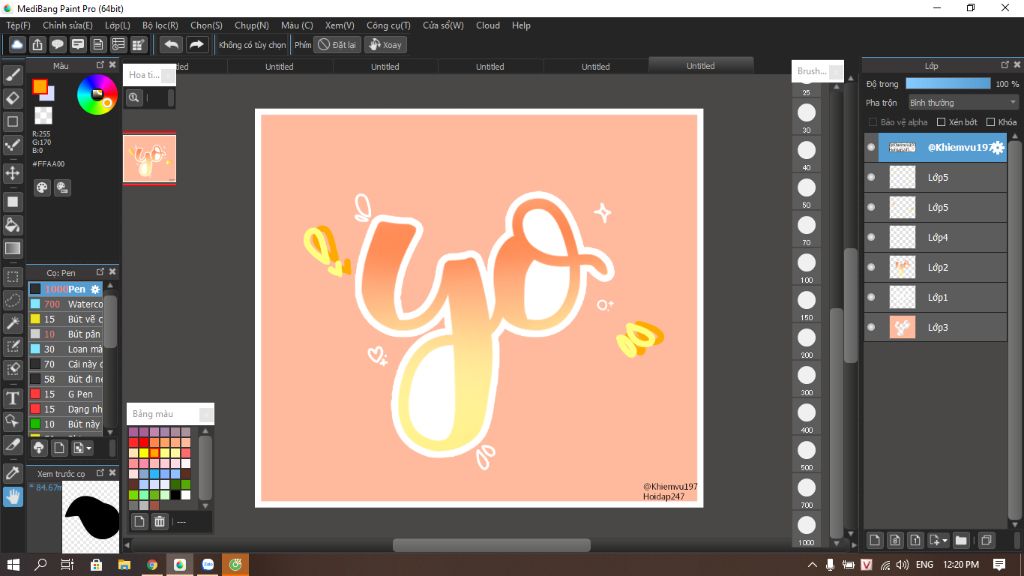Screen dimensions: 1024x576
Task: Select the Shape brush square tool
Action: [x=12, y=121]
